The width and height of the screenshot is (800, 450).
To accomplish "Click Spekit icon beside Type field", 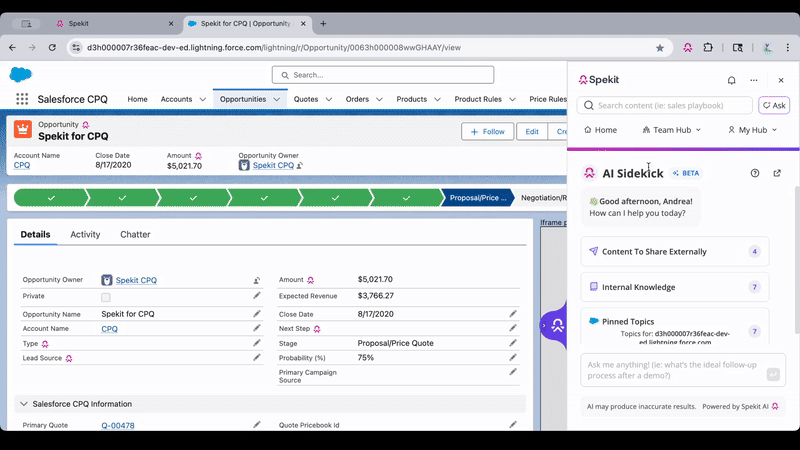I will tap(45, 344).
